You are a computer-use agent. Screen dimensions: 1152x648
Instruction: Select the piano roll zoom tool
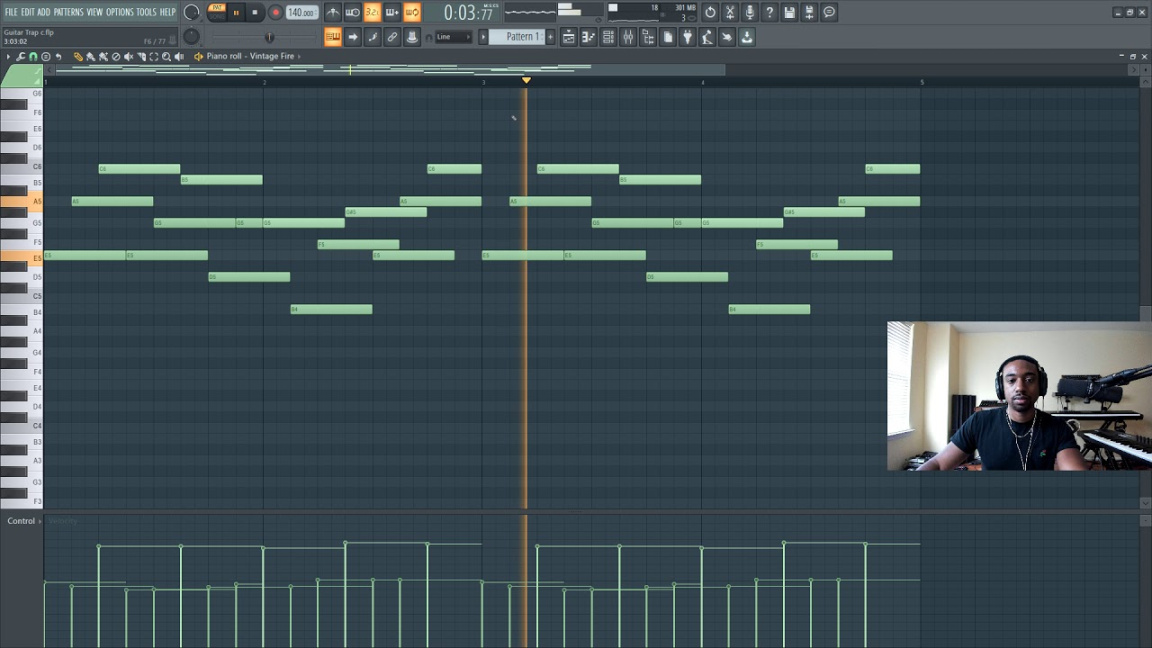coord(166,57)
